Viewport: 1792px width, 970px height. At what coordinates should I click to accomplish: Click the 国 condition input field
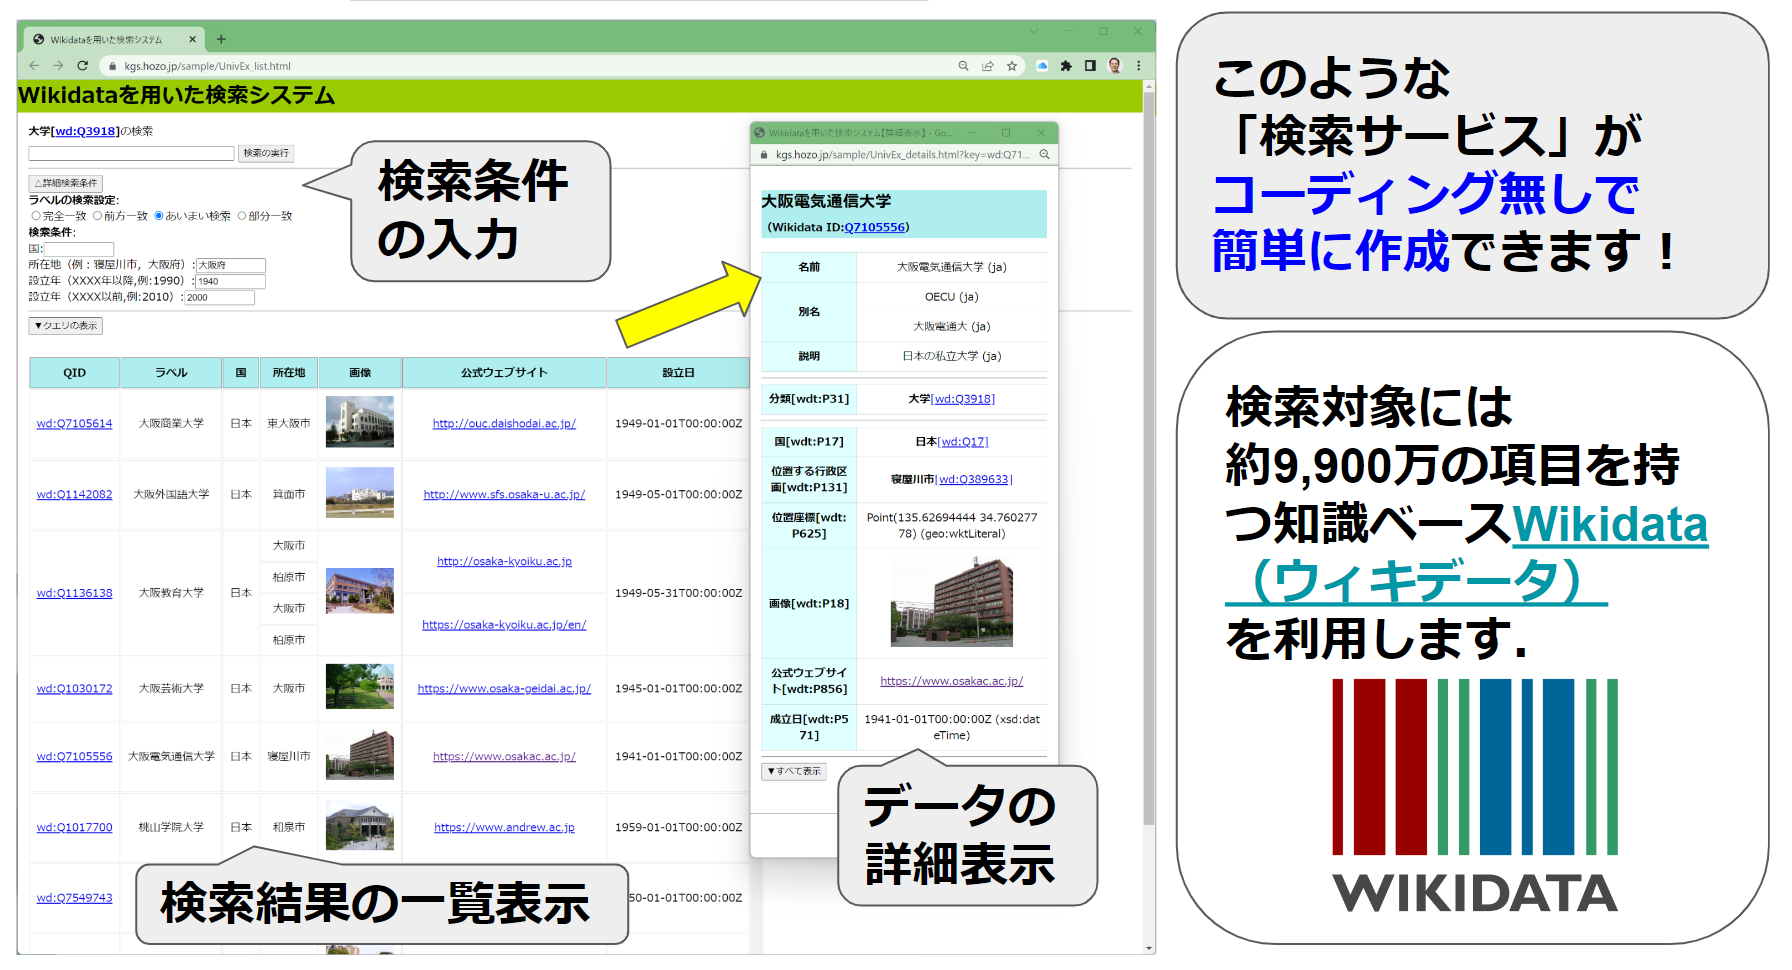[x=79, y=249]
